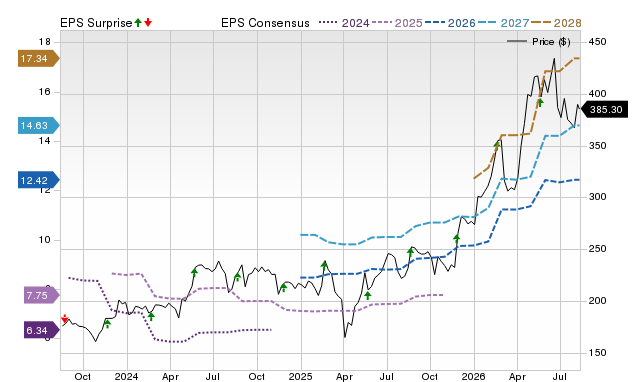Click the 2025 label on the time axis
640x382 pixels.
pyautogui.click(x=301, y=376)
